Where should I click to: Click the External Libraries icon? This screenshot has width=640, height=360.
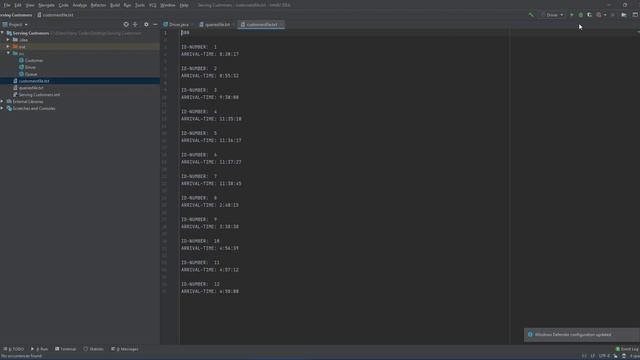pos(9,101)
